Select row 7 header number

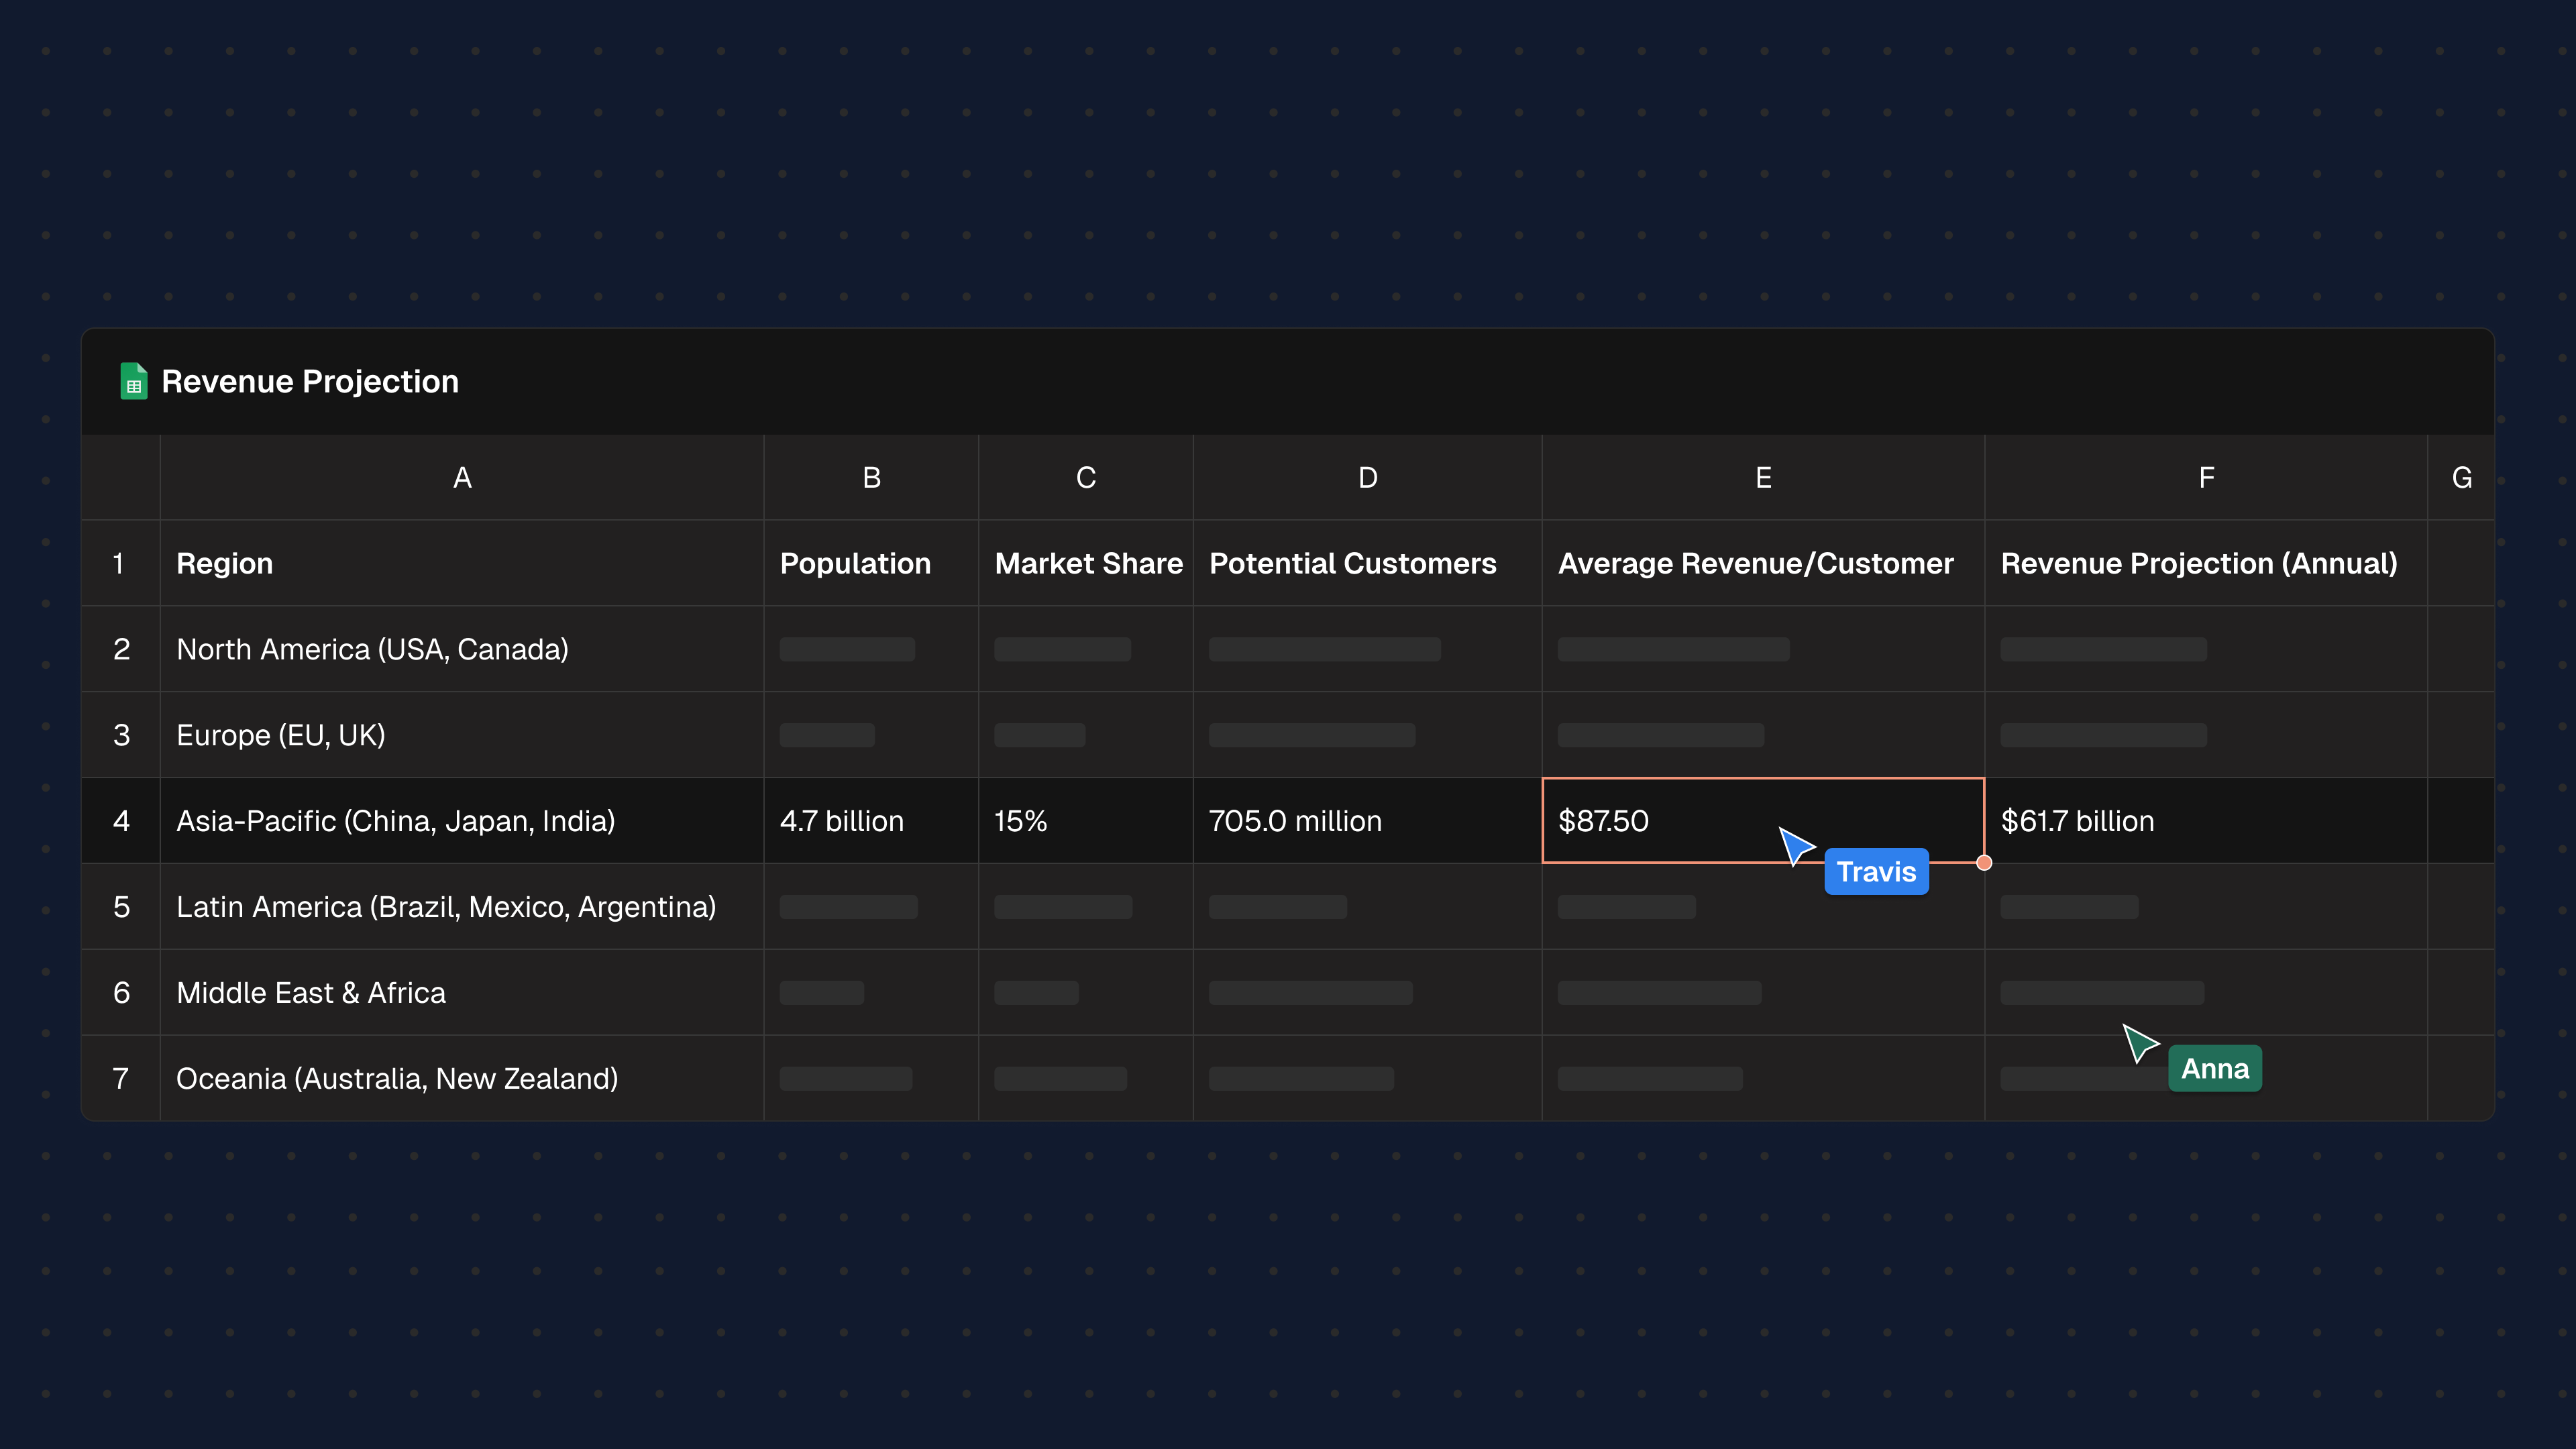[121, 1078]
